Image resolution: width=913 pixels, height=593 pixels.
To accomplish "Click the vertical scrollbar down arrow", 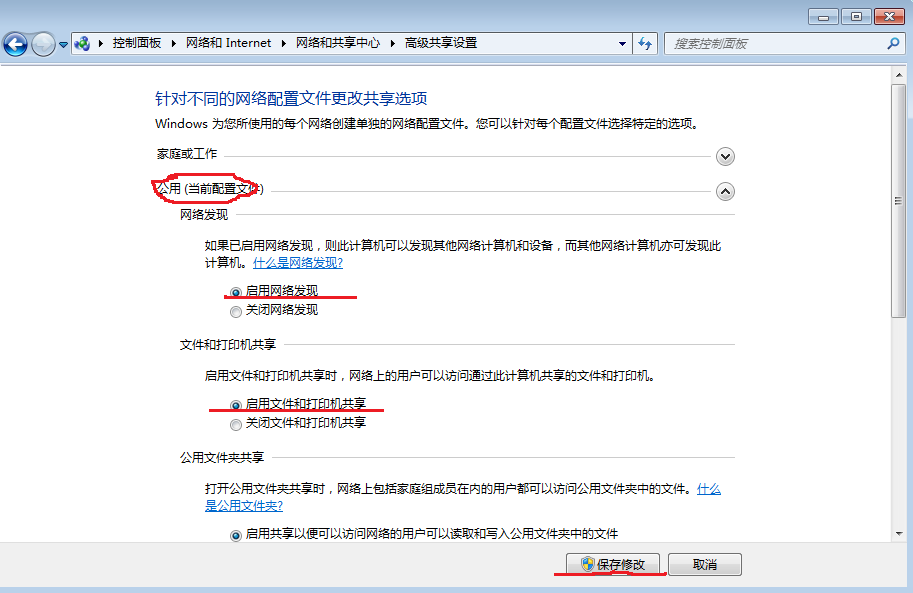I will tap(898, 535).
